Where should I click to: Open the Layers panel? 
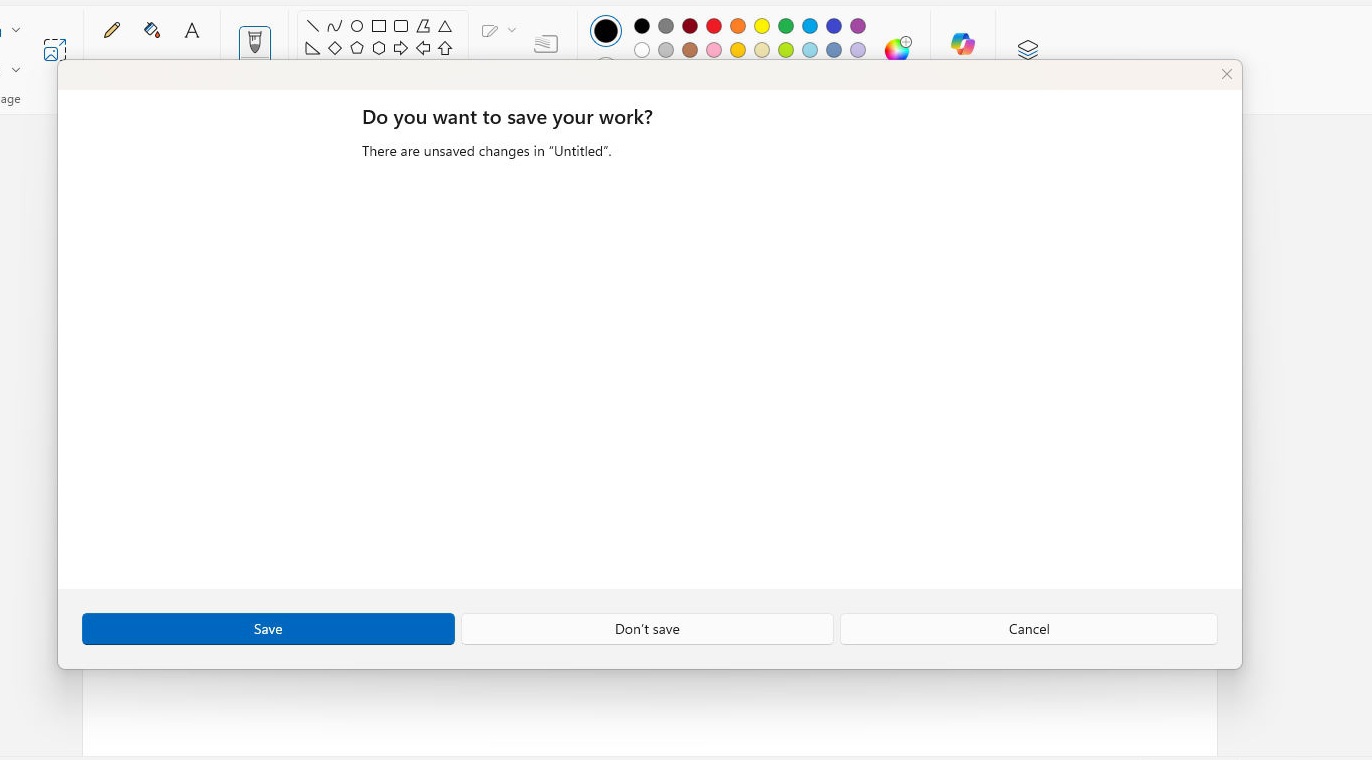click(x=1028, y=49)
